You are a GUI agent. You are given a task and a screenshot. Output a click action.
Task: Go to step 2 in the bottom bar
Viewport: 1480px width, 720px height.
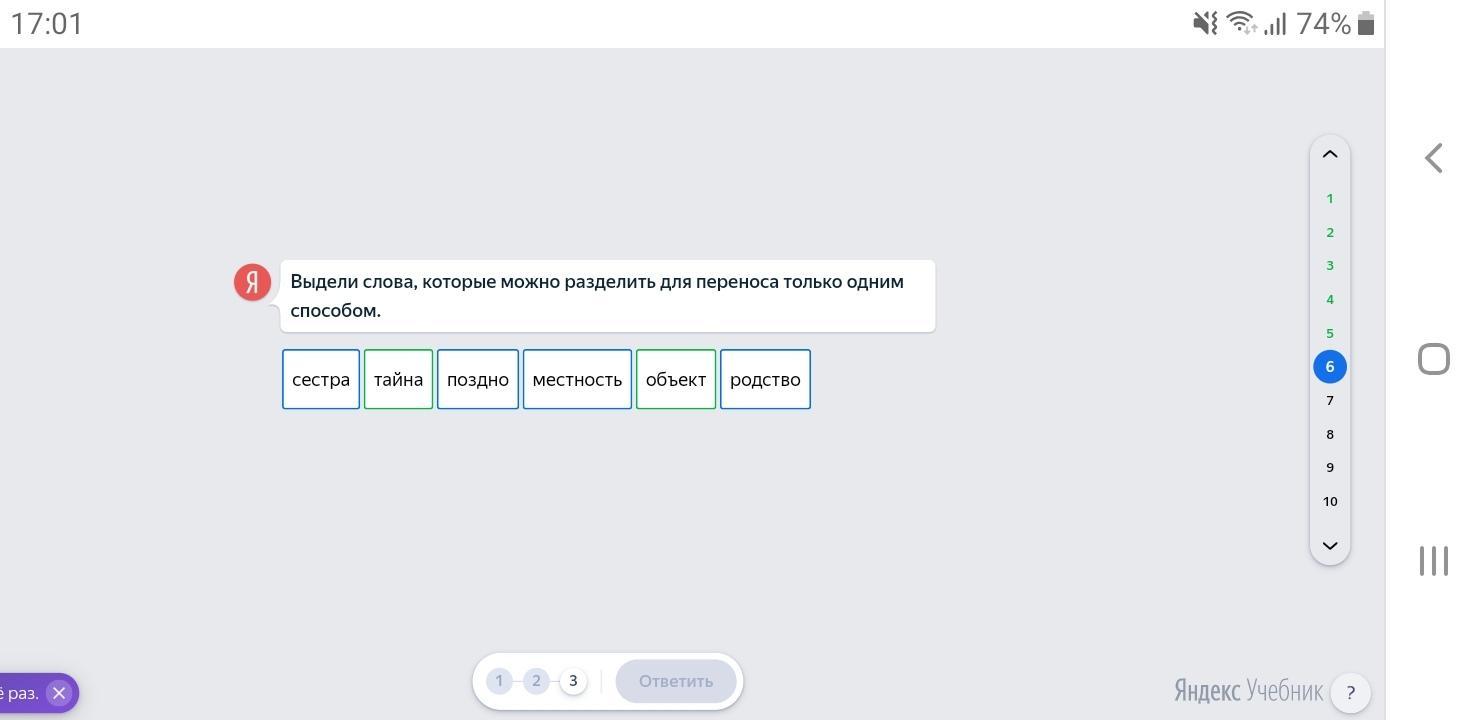(536, 681)
